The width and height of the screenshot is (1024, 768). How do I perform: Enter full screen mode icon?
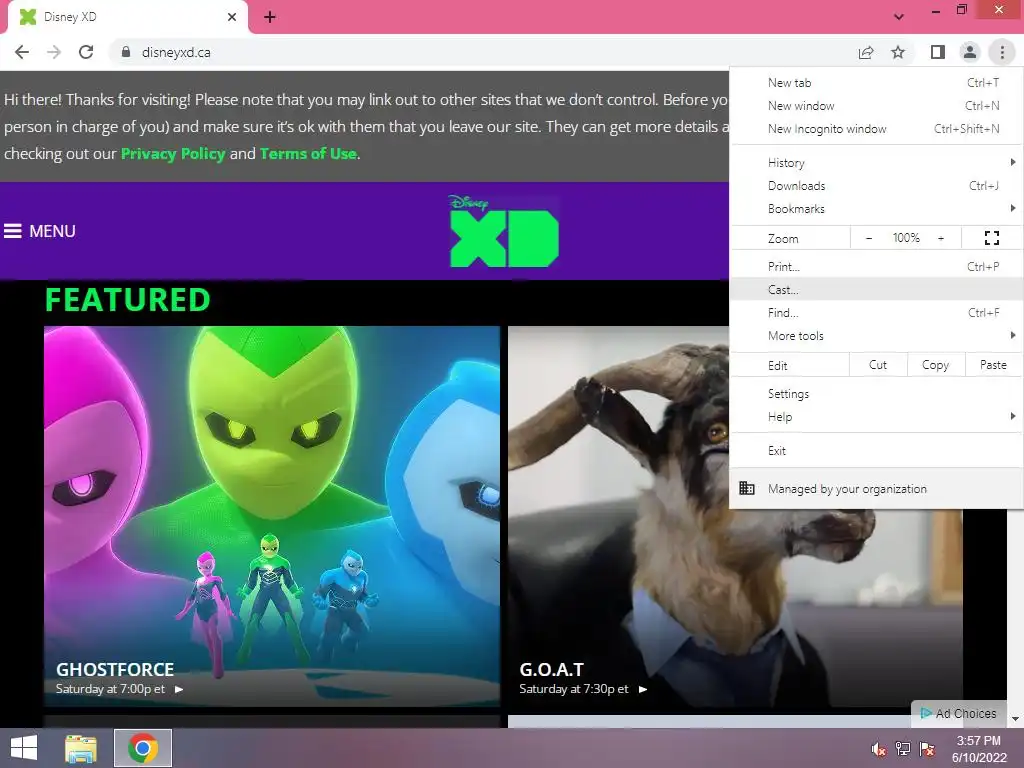(x=991, y=238)
